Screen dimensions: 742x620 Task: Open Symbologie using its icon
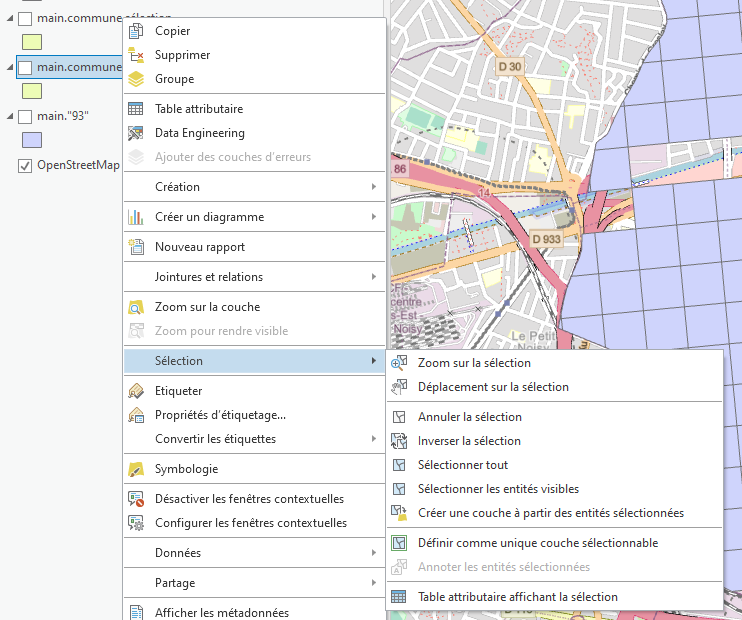click(x=136, y=469)
